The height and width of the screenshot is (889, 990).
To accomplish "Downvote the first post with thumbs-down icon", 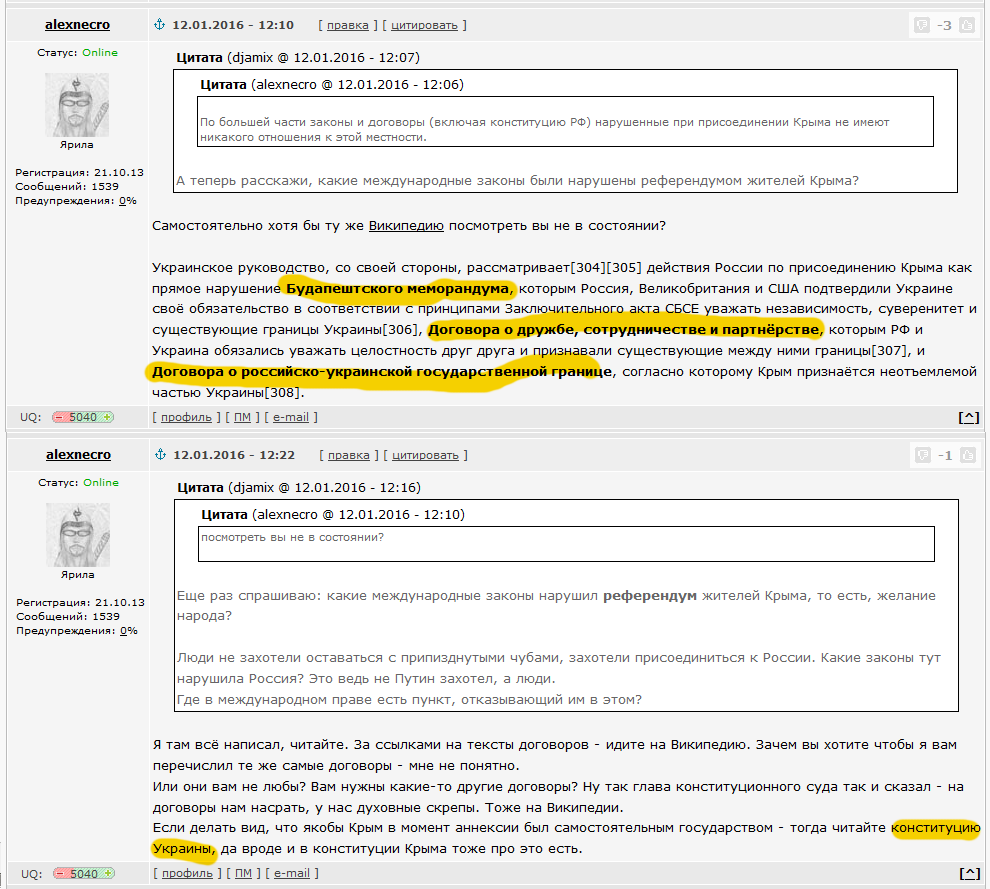I will [922, 25].
